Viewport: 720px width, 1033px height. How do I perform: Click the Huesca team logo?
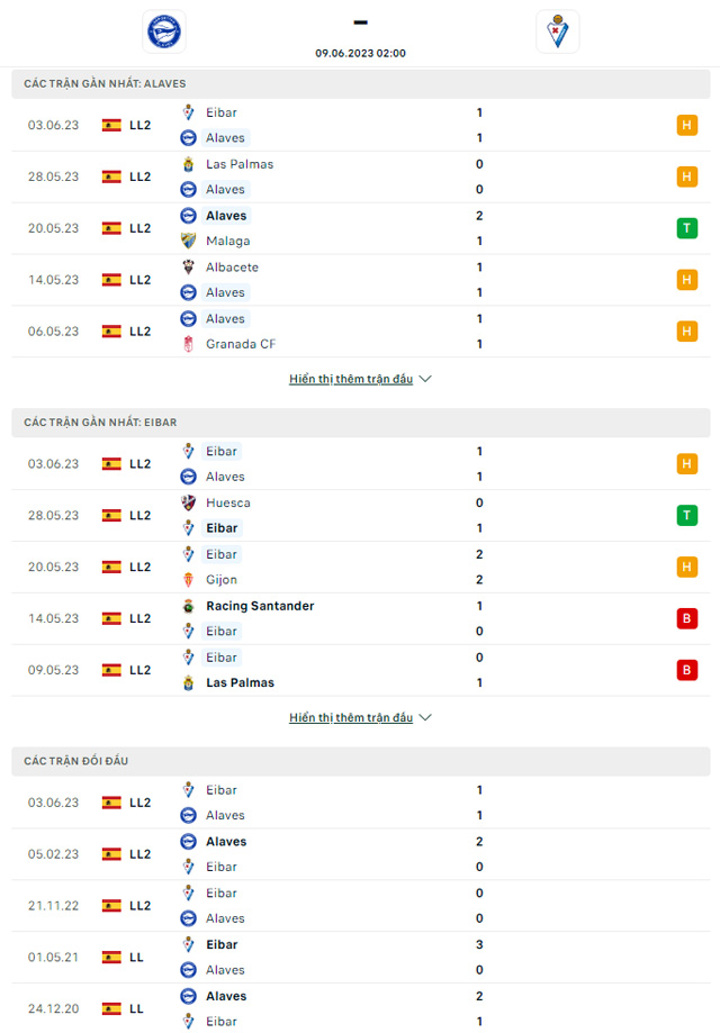click(188, 503)
